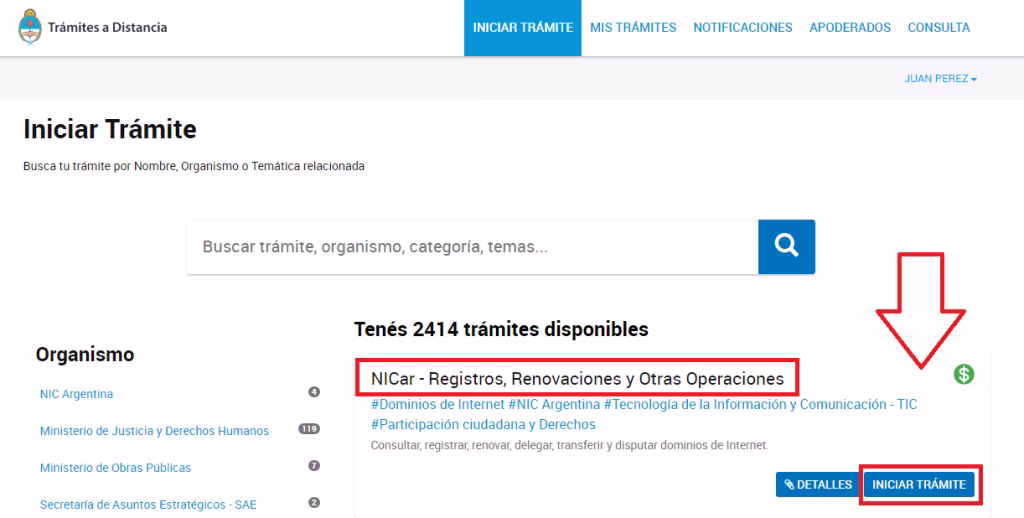Viewport: 1024px width, 518px height.
Task: Select the CONSULTA menu item
Action: (x=938, y=28)
